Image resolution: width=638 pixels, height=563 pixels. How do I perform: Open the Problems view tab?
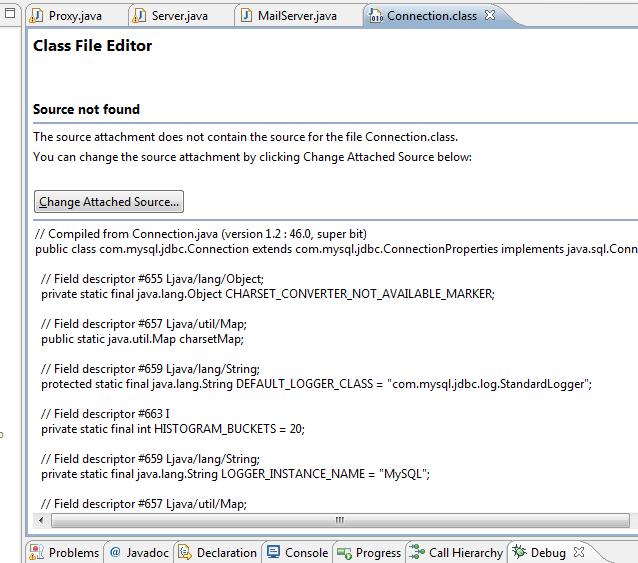coord(64,552)
